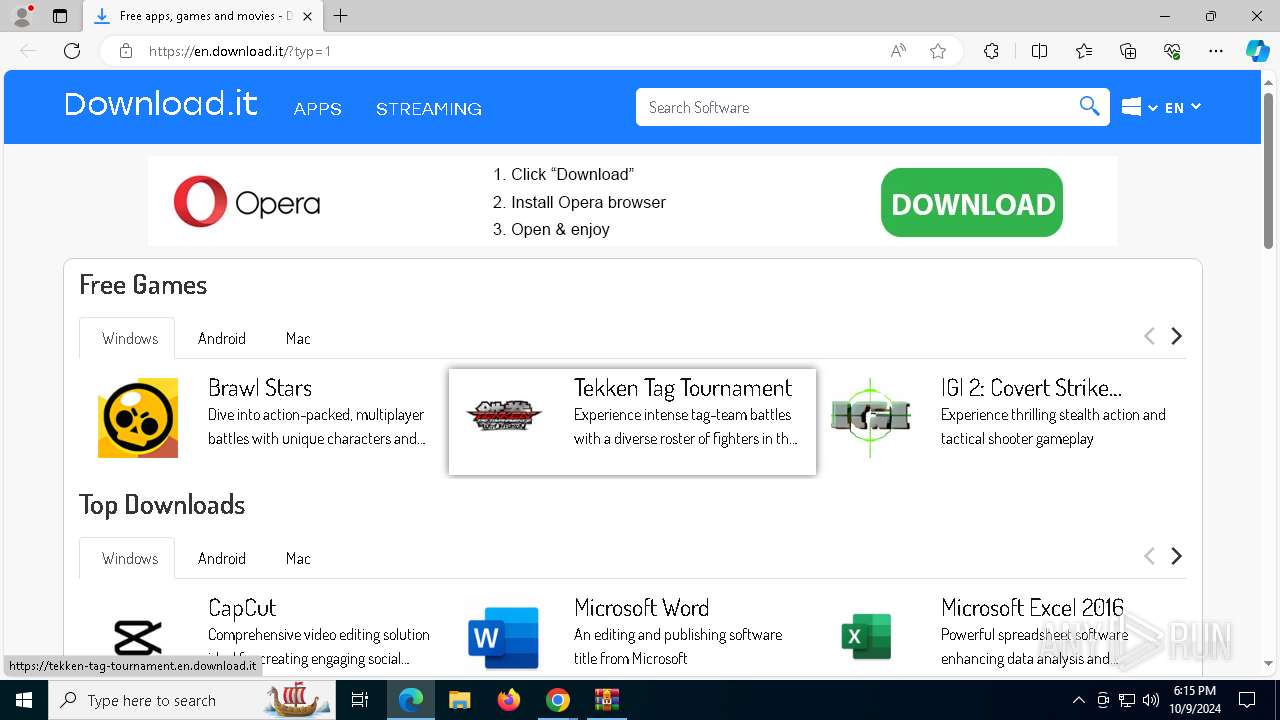Click the search magnifier icon
This screenshot has height=720, width=1280.
coord(1089,107)
